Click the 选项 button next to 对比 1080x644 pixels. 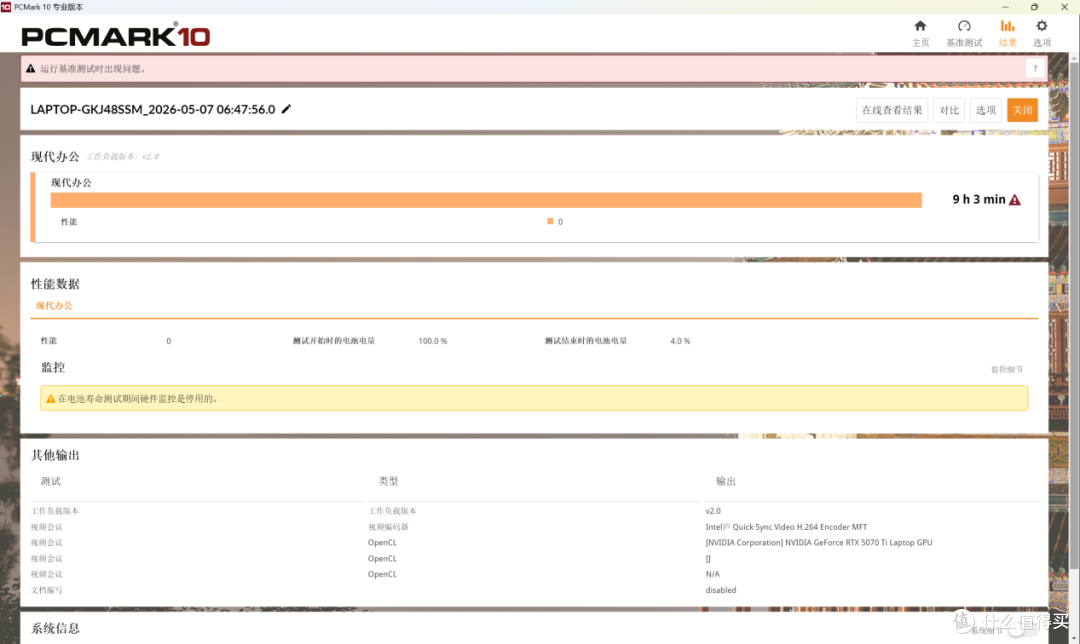(985, 110)
